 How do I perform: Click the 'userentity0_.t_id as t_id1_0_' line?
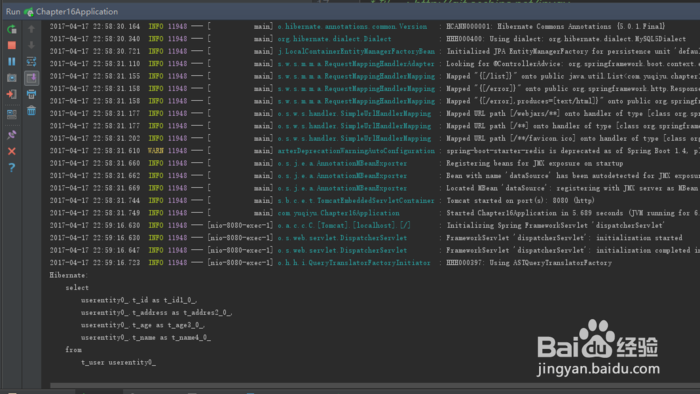tap(139, 300)
